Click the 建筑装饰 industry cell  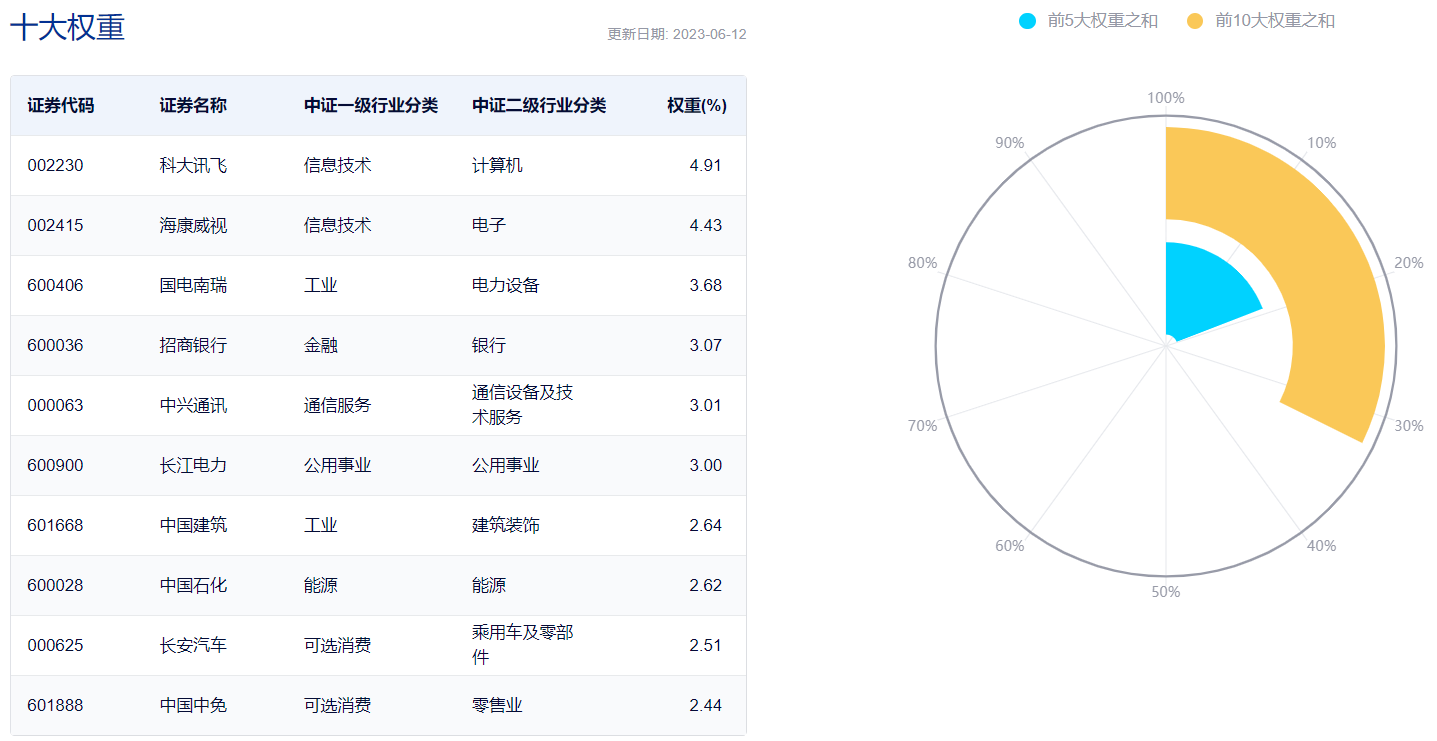[506, 525]
